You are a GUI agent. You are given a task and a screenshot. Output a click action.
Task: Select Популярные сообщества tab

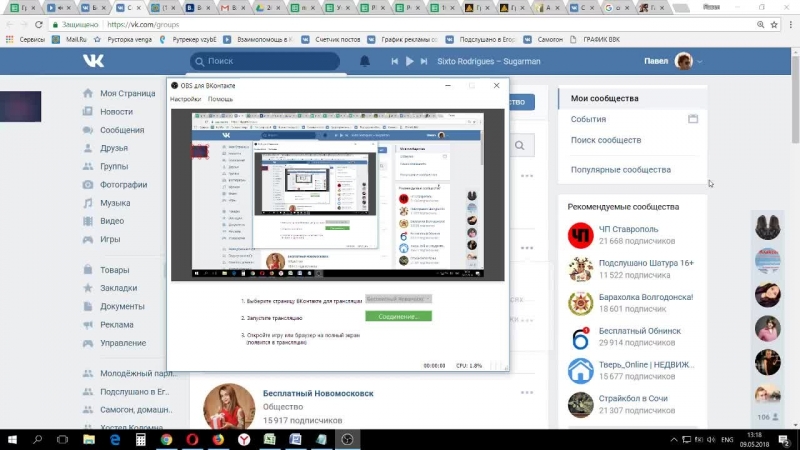tap(620, 170)
